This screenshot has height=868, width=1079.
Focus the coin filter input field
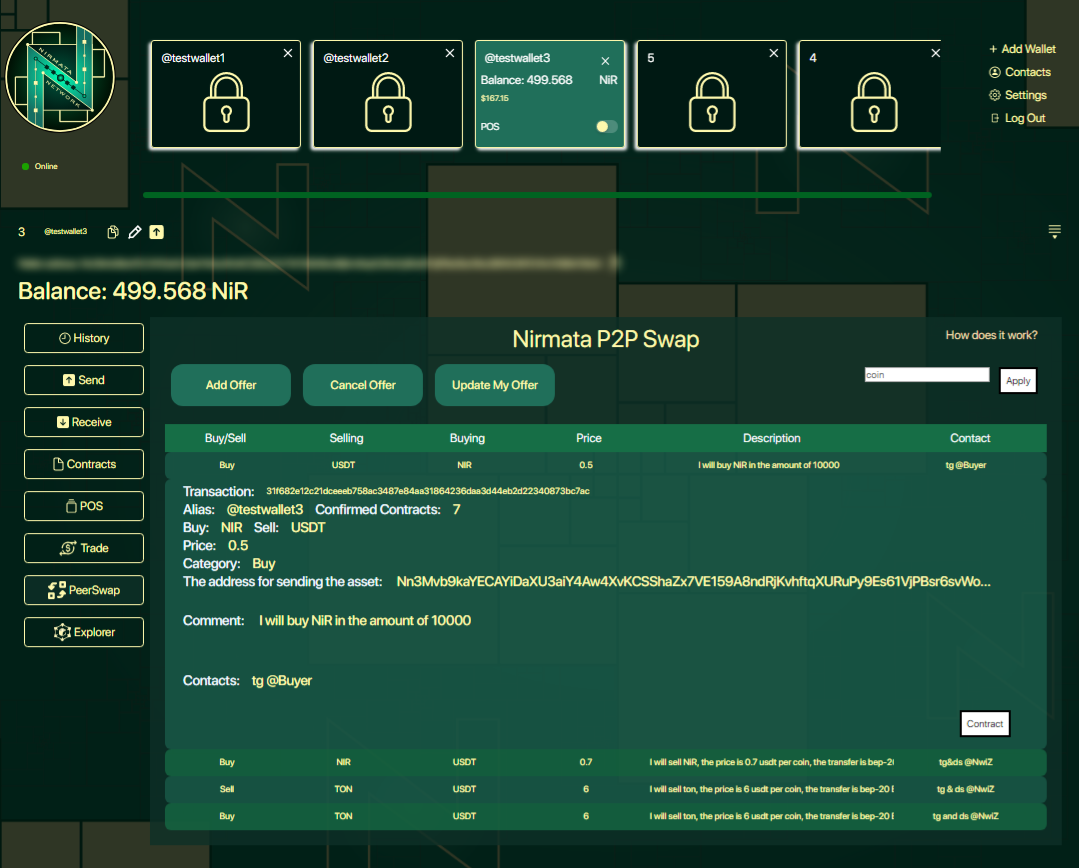(x=926, y=375)
